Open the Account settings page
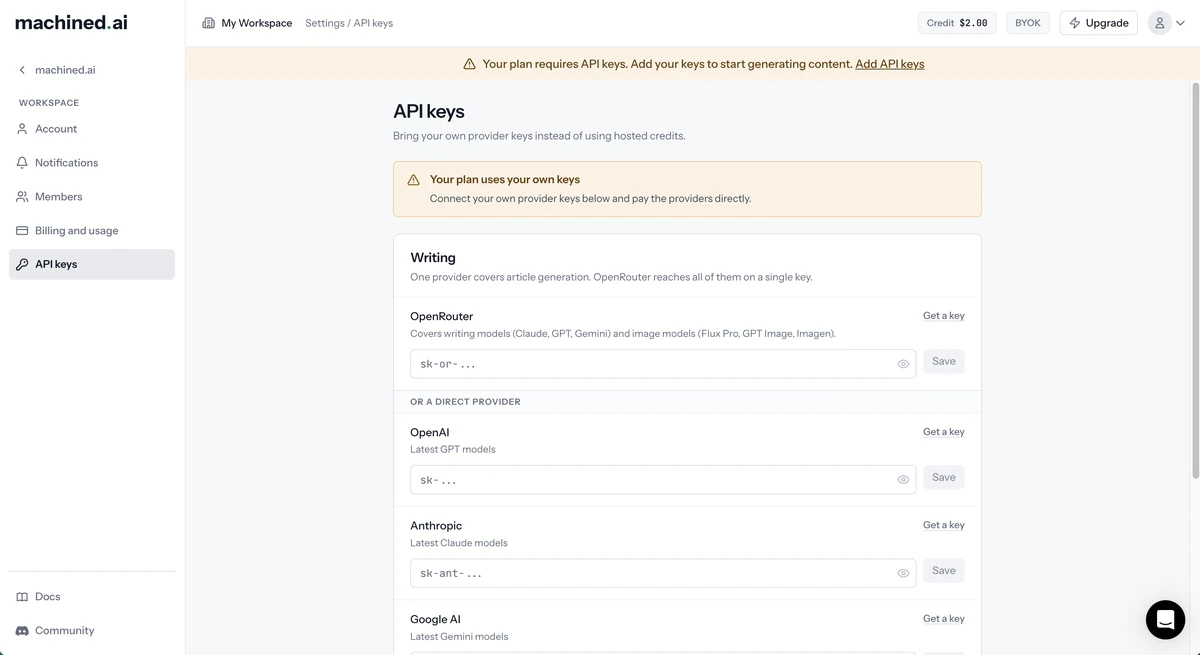The image size is (1200, 655). click(x=92, y=129)
